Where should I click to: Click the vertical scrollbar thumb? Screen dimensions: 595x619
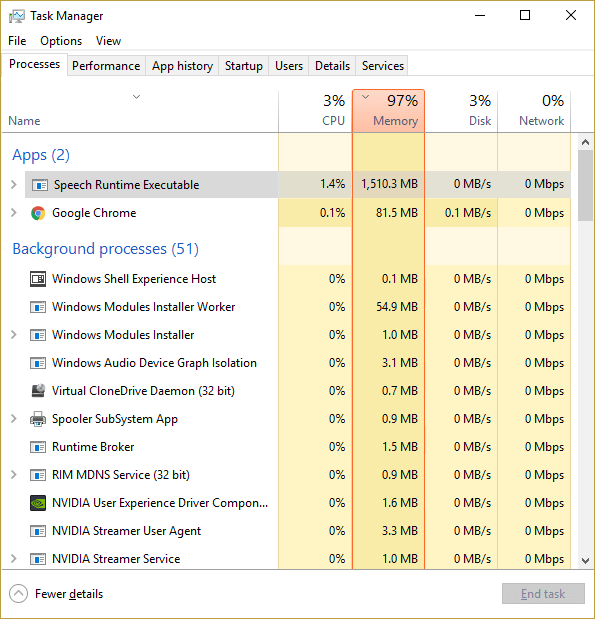click(586, 186)
